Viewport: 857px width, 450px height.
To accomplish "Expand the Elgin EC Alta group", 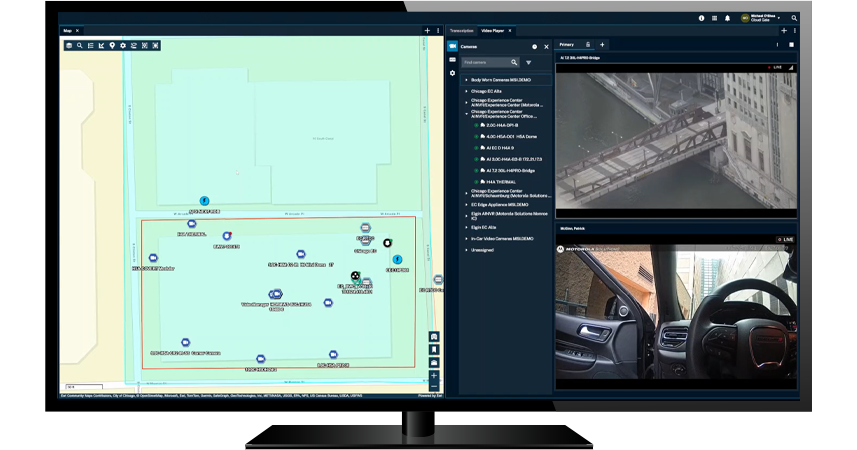I will 466,227.
